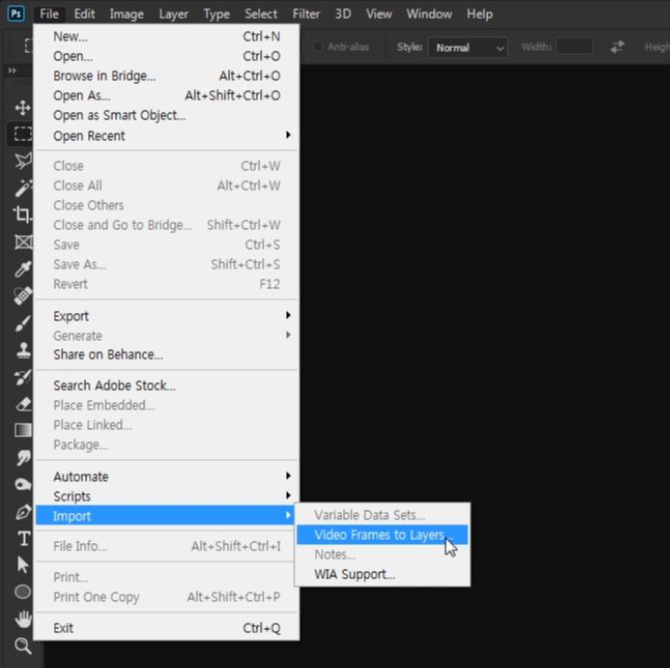Screen dimensions: 670x668
Task: Open the View menu
Action: pyautogui.click(x=379, y=14)
